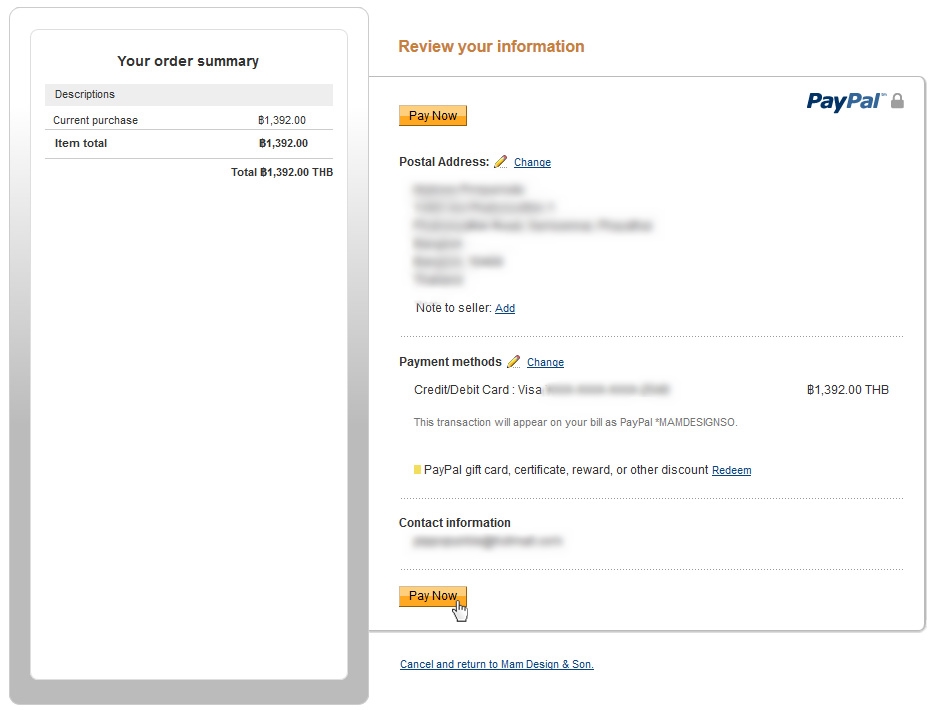Click the Item total row
933x710 pixels.
[x=81, y=143]
